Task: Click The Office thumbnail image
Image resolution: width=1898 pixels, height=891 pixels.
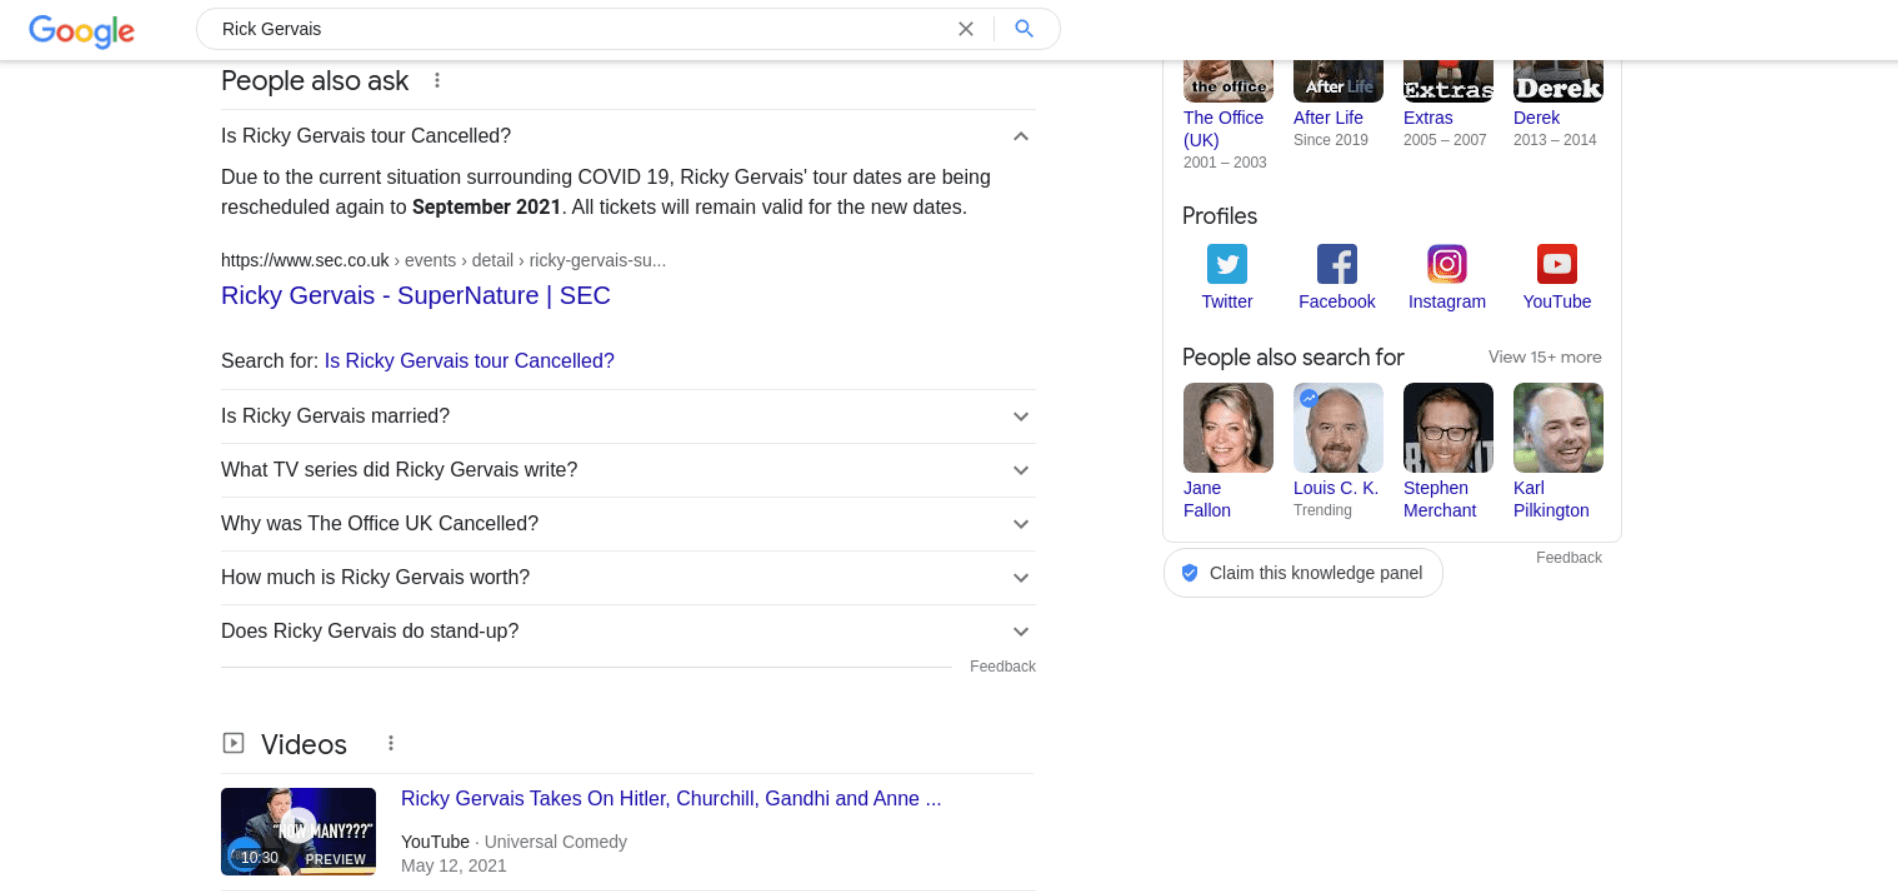Action: (1228, 82)
